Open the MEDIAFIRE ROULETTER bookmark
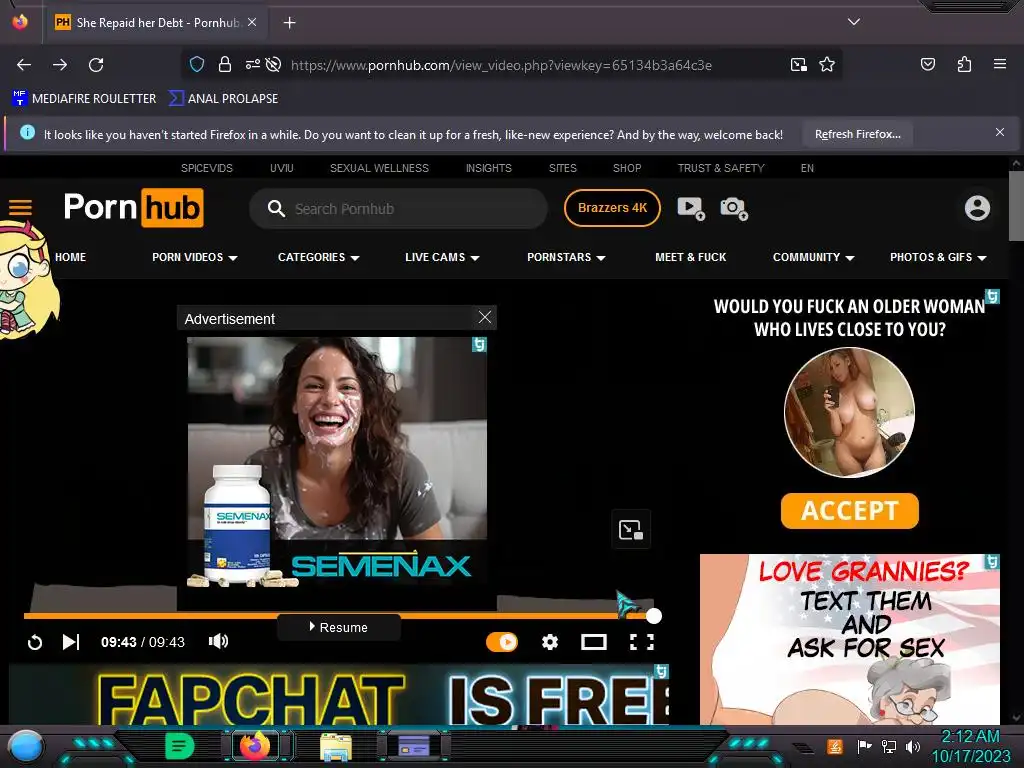The width and height of the screenshot is (1024, 768). pyautogui.click(x=84, y=99)
